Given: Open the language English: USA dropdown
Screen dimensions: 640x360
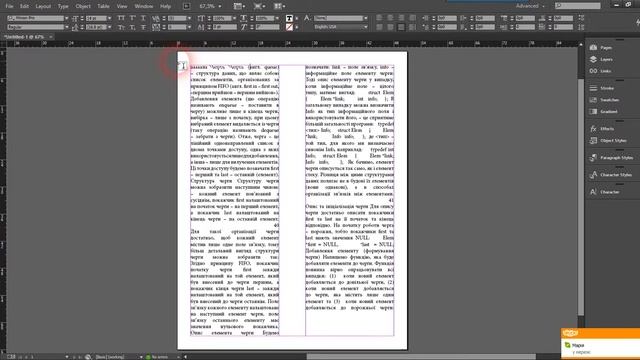Looking at the screenshot, I should (340, 27).
